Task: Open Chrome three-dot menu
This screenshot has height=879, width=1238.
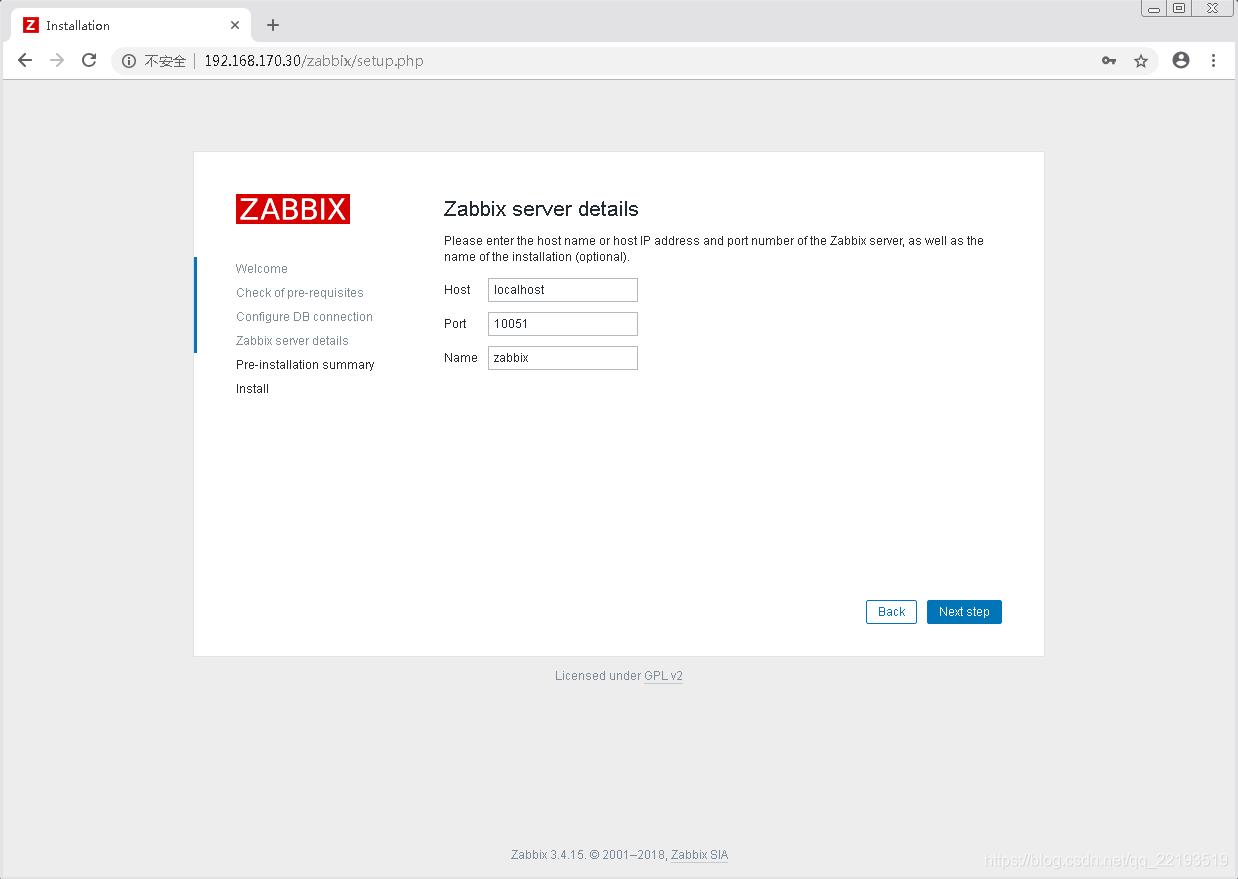Action: pos(1213,60)
